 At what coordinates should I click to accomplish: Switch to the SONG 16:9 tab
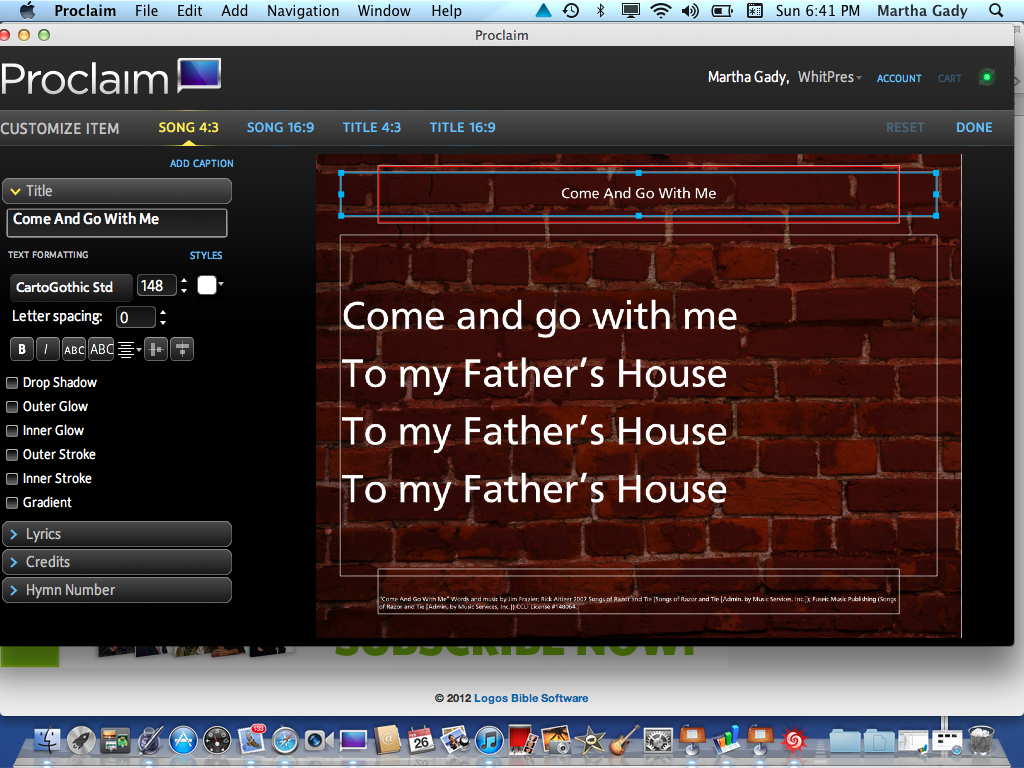[x=280, y=127]
